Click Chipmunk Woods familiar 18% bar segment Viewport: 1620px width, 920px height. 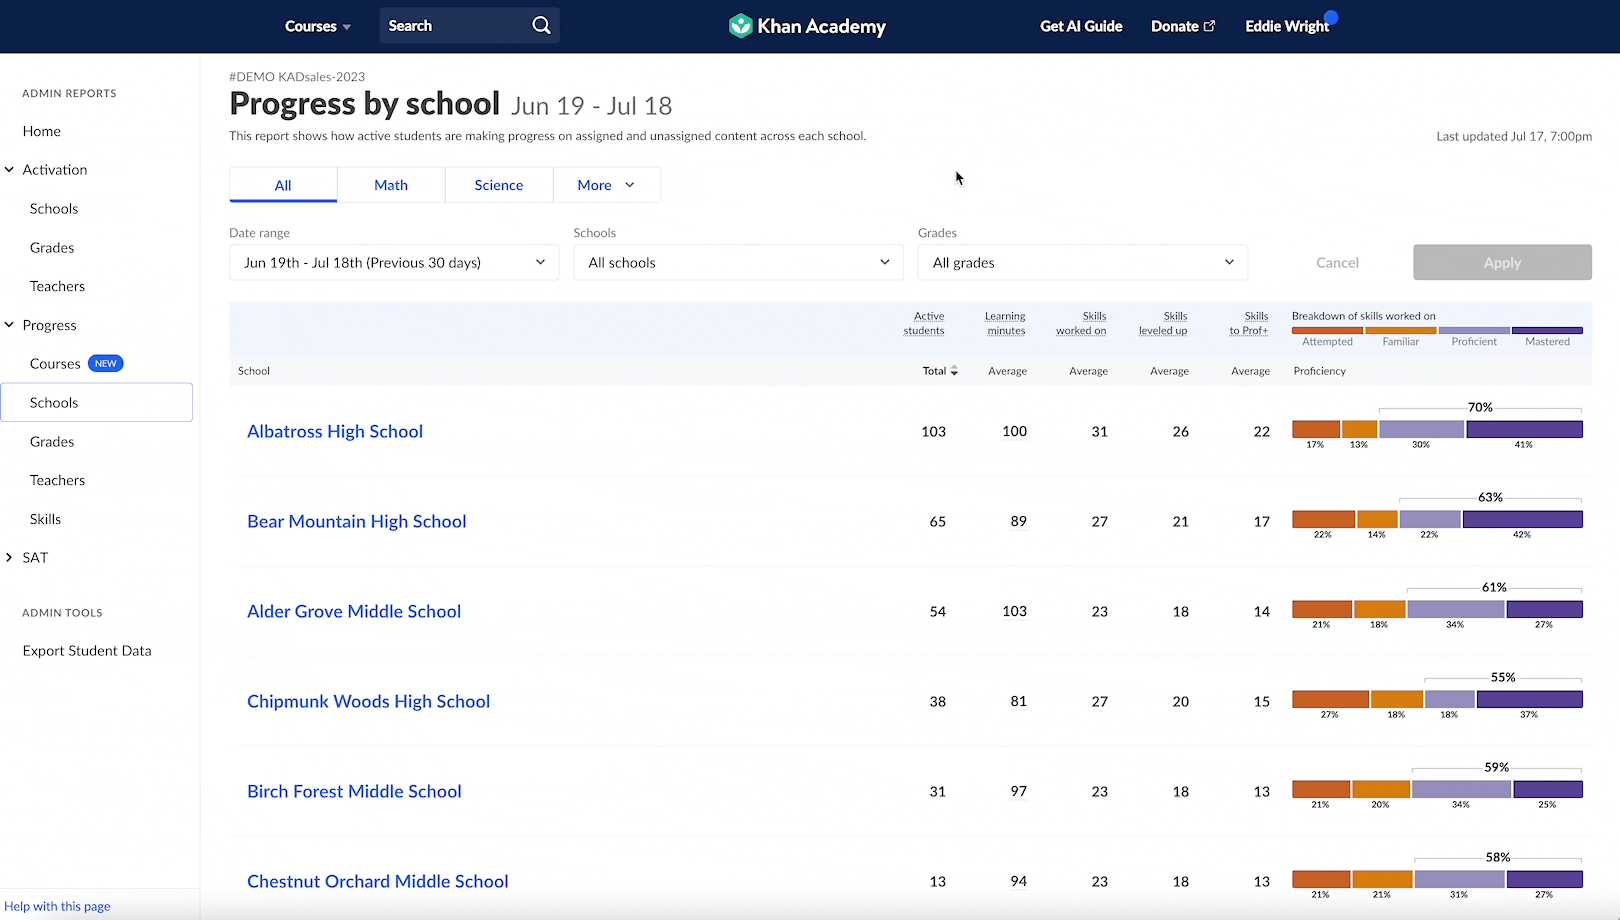coord(1397,700)
